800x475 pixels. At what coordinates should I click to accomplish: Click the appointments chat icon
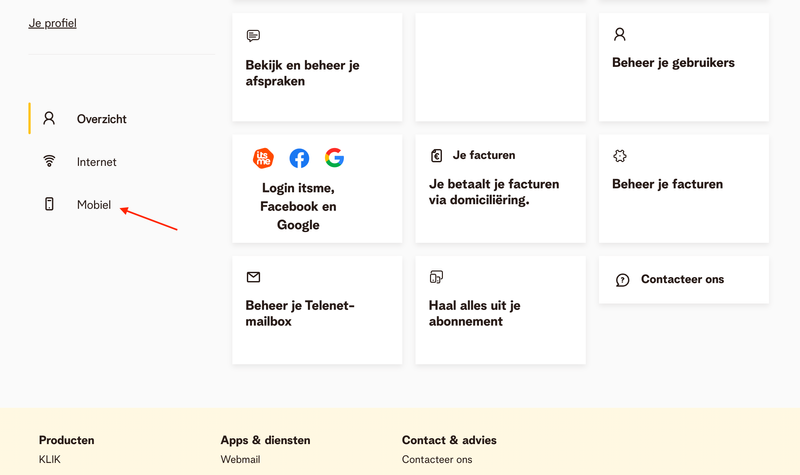[253, 36]
